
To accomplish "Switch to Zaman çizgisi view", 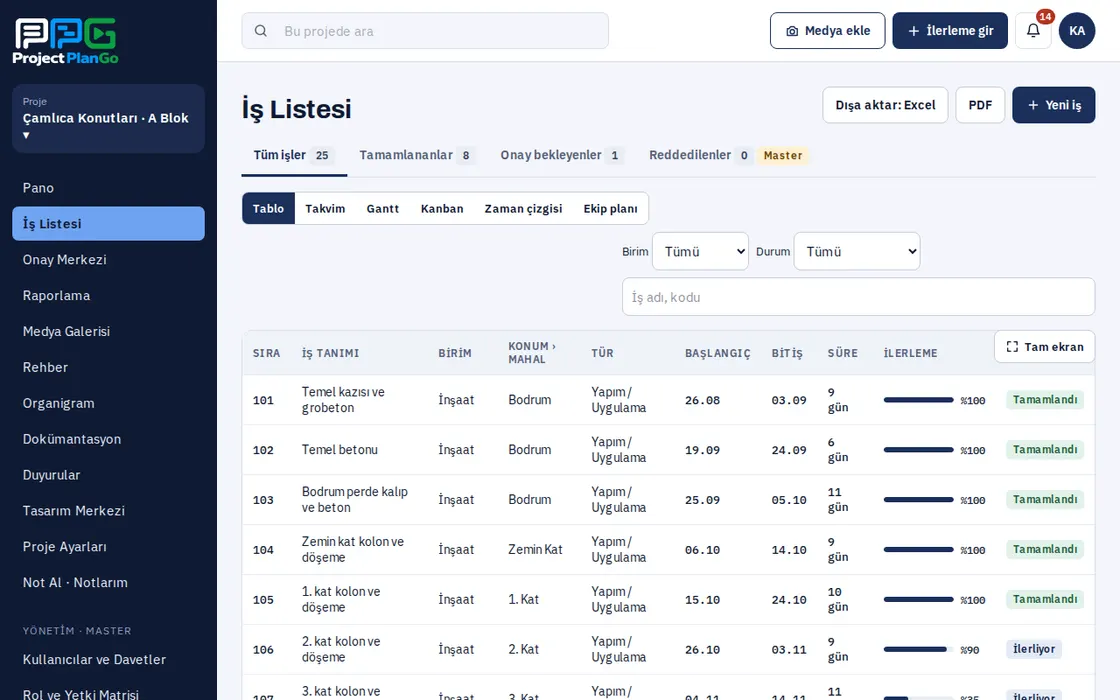I will [x=524, y=209].
